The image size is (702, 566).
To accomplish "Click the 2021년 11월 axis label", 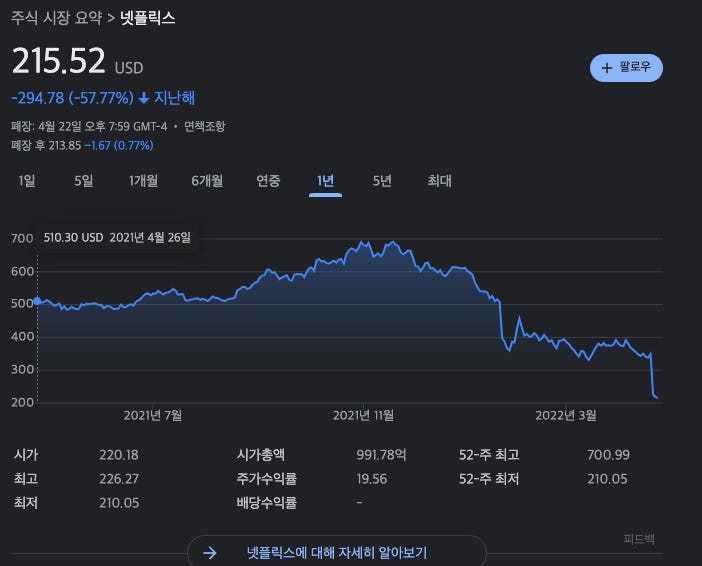I will pyautogui.click(x=364, y=416).
